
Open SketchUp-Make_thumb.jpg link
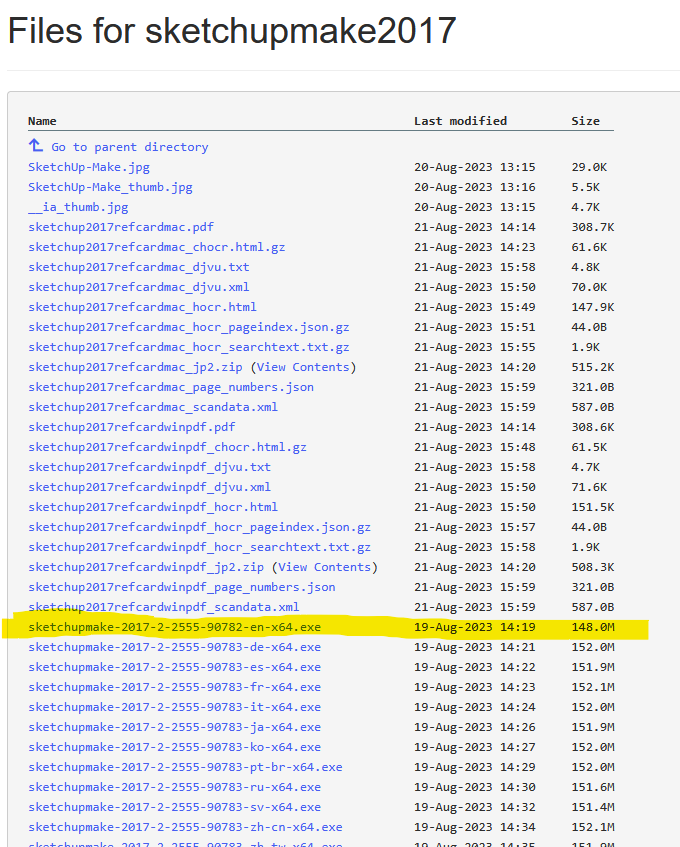tap(110, 187)
